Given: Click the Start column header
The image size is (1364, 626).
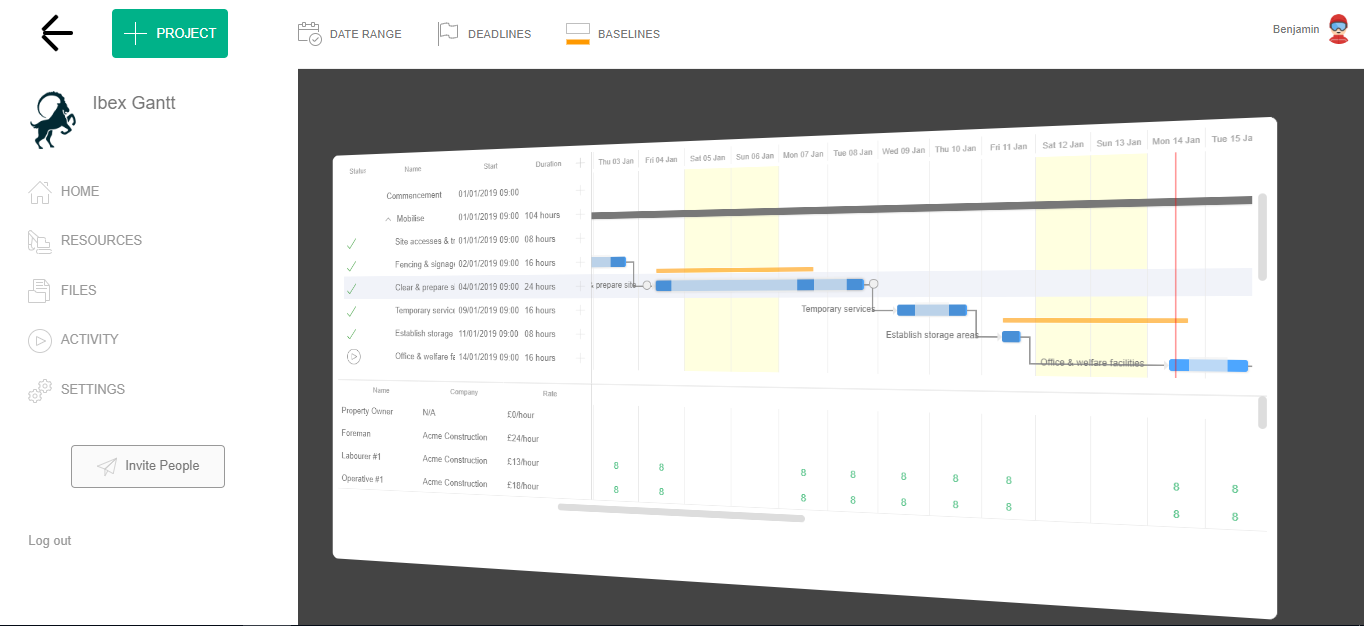Looking at the screenshot, I should coord(490,166).
